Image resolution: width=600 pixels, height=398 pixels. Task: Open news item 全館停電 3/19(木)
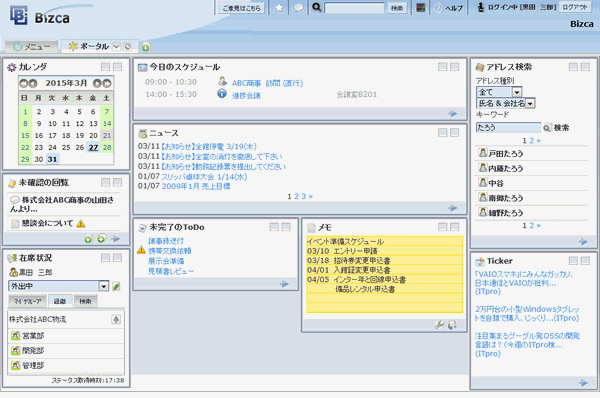tap(209, 147)
